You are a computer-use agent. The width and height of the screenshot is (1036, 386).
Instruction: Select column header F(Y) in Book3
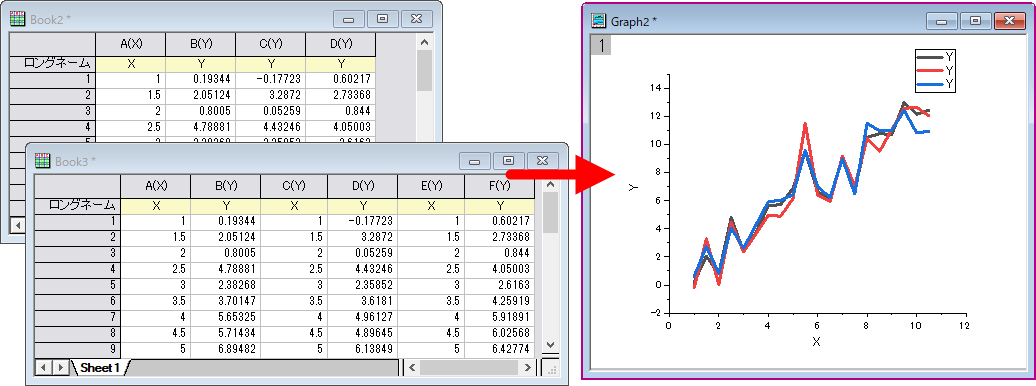[x=499, y=186]
